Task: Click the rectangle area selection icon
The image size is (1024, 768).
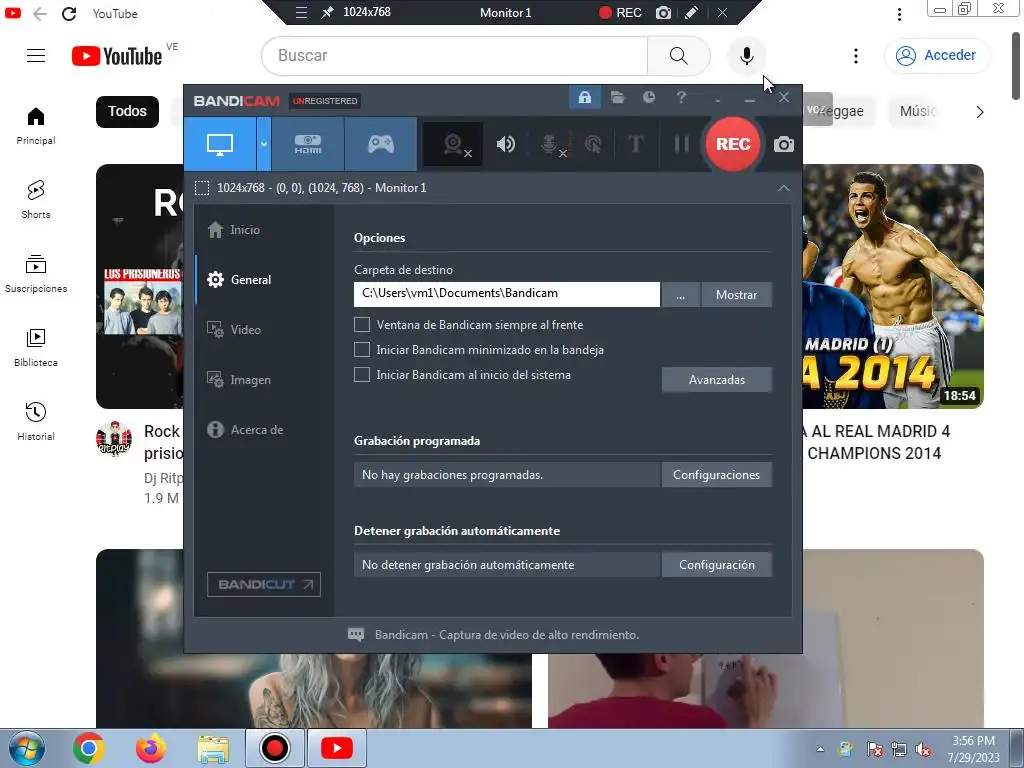Action: 202,188
